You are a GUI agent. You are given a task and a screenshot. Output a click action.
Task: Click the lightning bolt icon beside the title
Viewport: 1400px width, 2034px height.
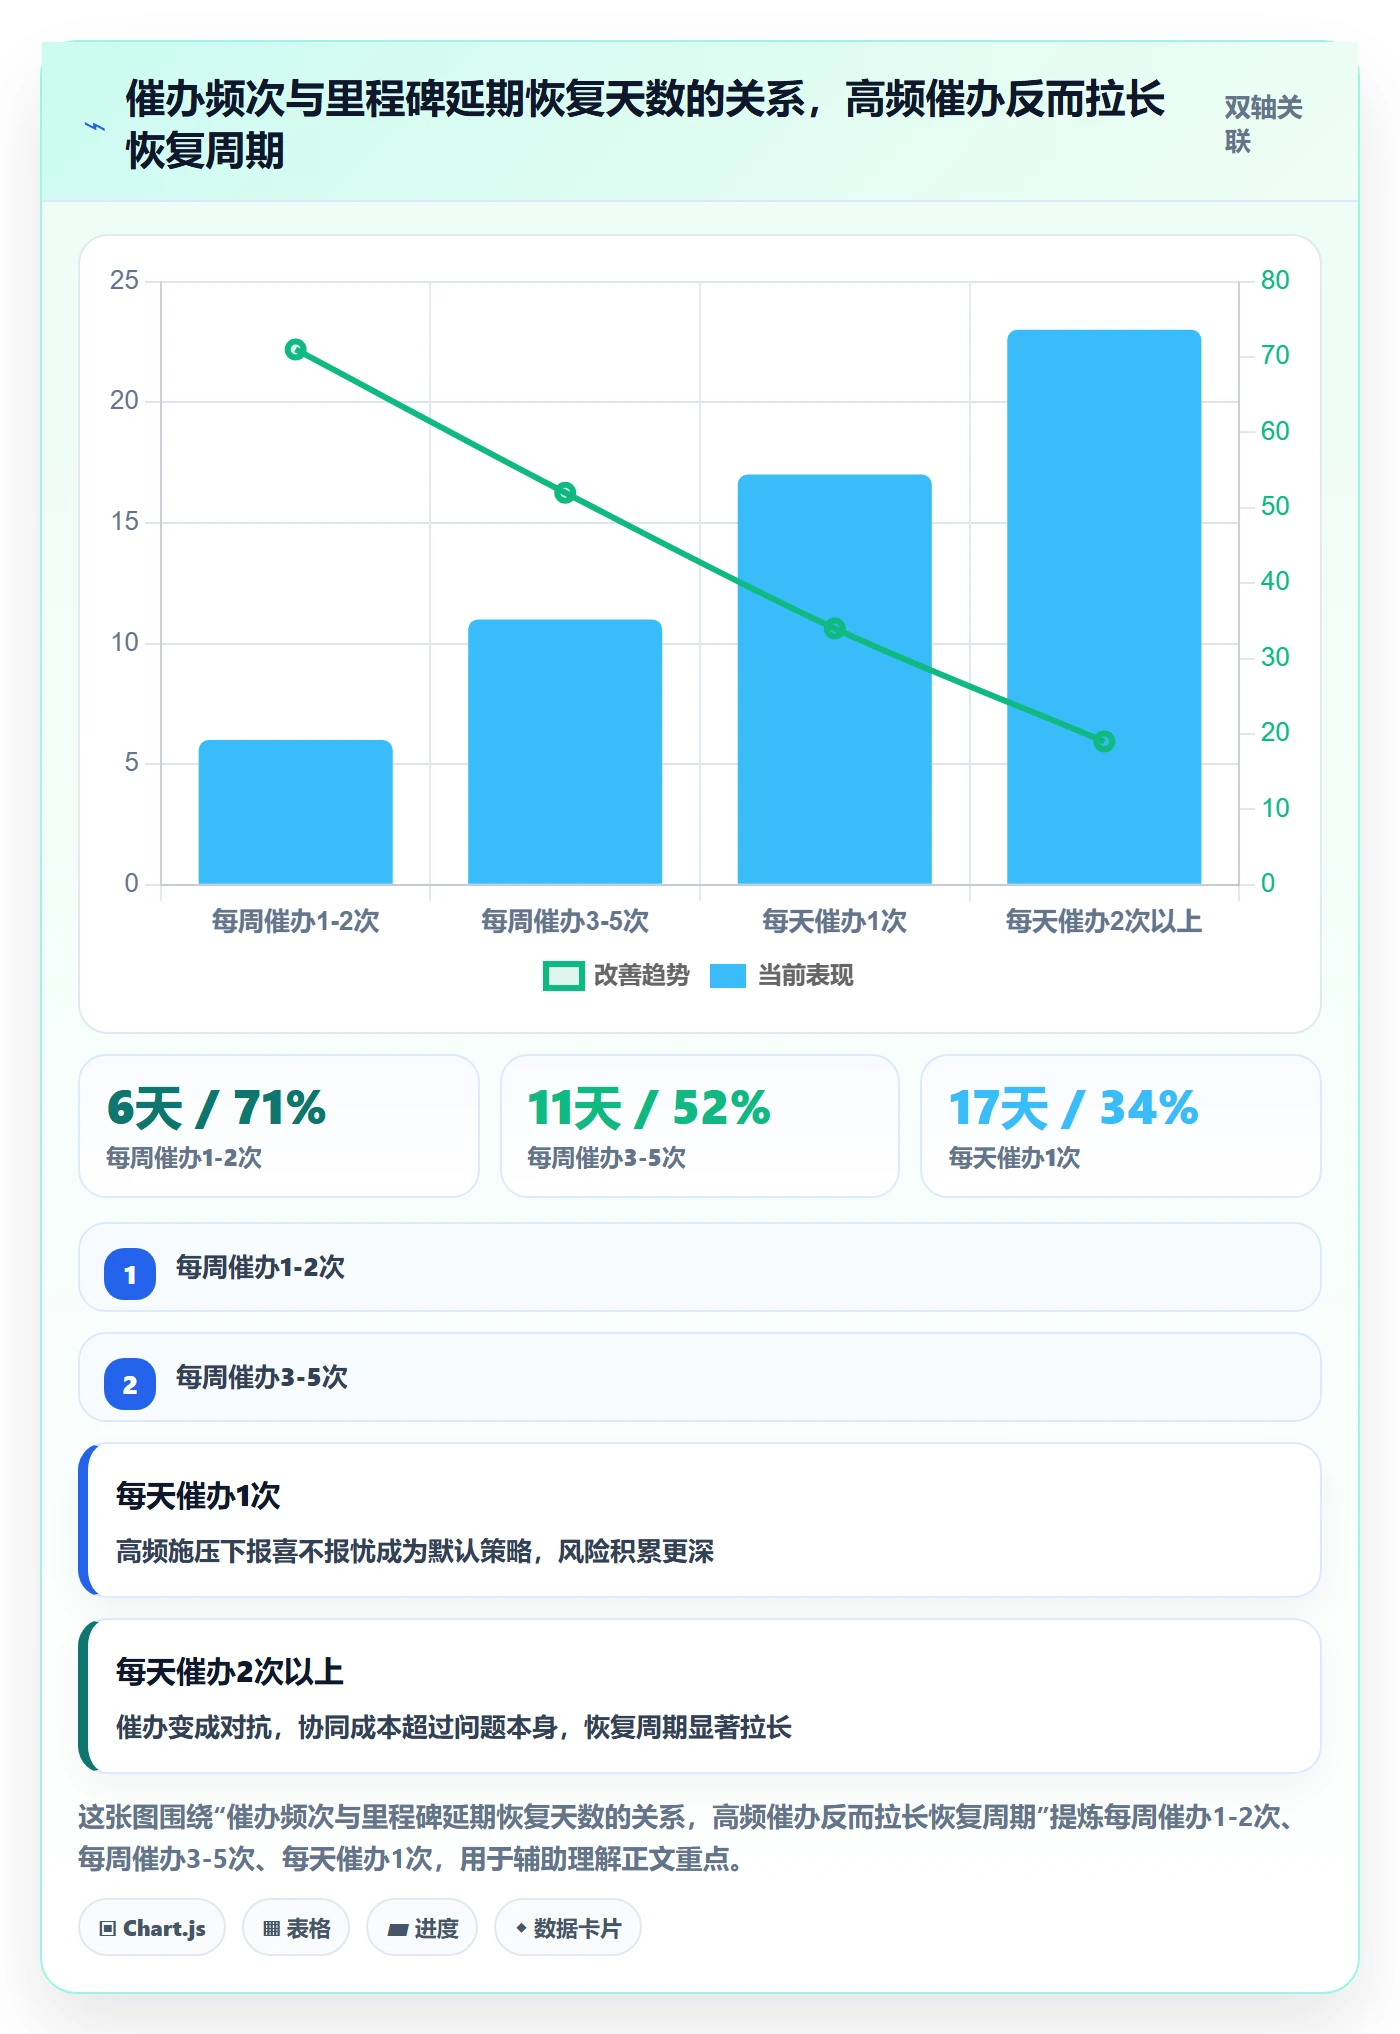pos(95,127)
